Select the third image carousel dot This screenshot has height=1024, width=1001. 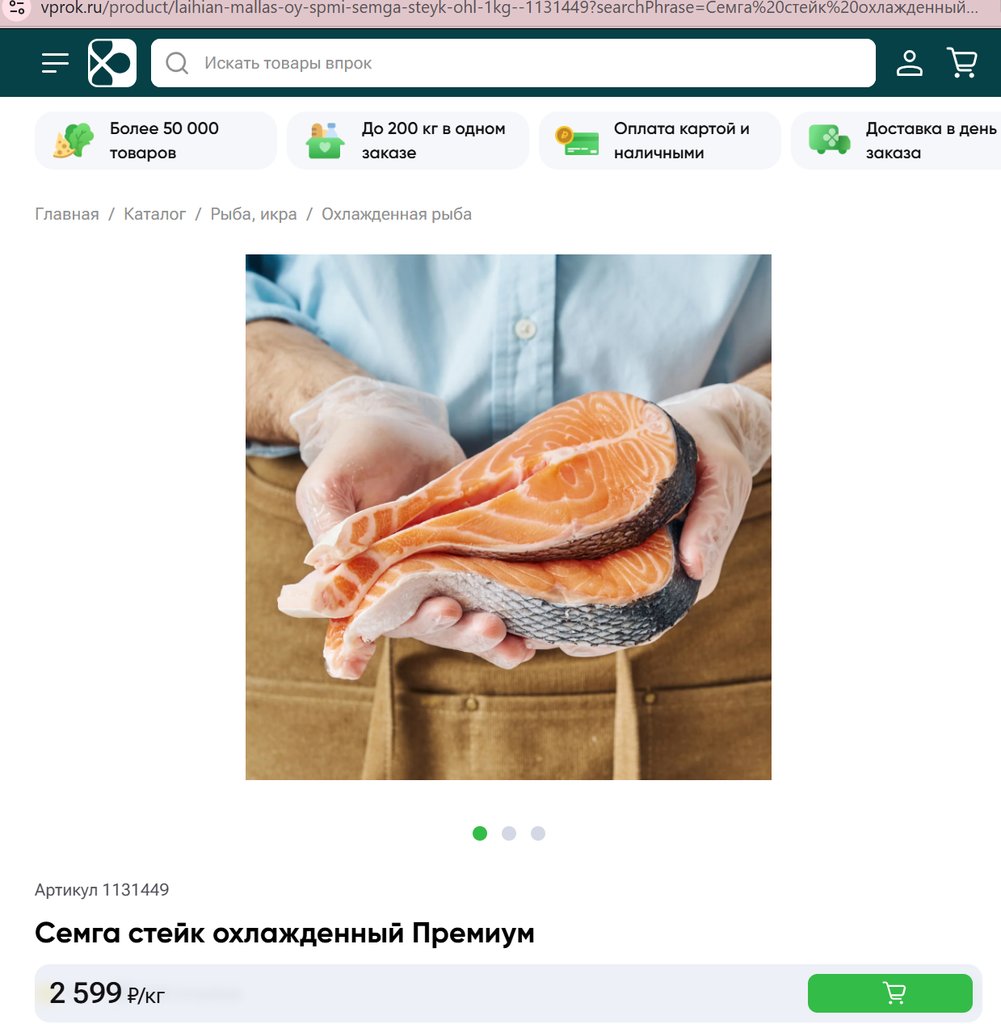[x=538, y=833]
